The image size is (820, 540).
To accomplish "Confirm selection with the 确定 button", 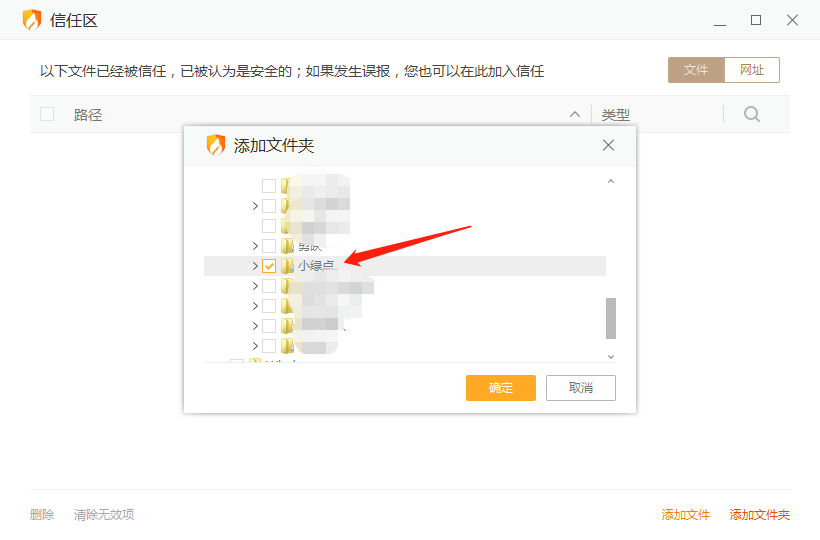I will (500, 388).
